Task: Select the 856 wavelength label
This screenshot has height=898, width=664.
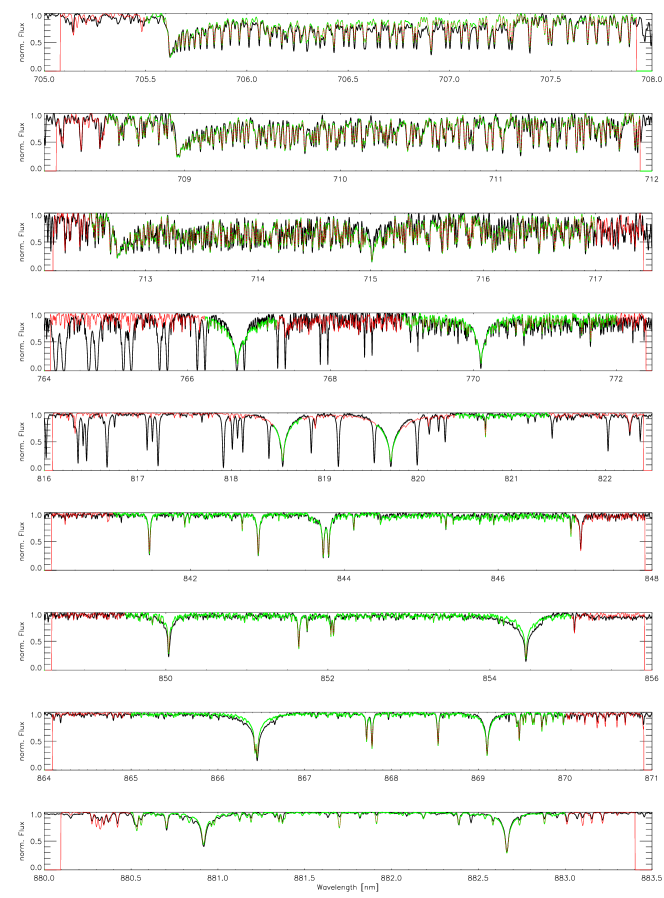Action: pyautogui.click(x=651, y=678)
